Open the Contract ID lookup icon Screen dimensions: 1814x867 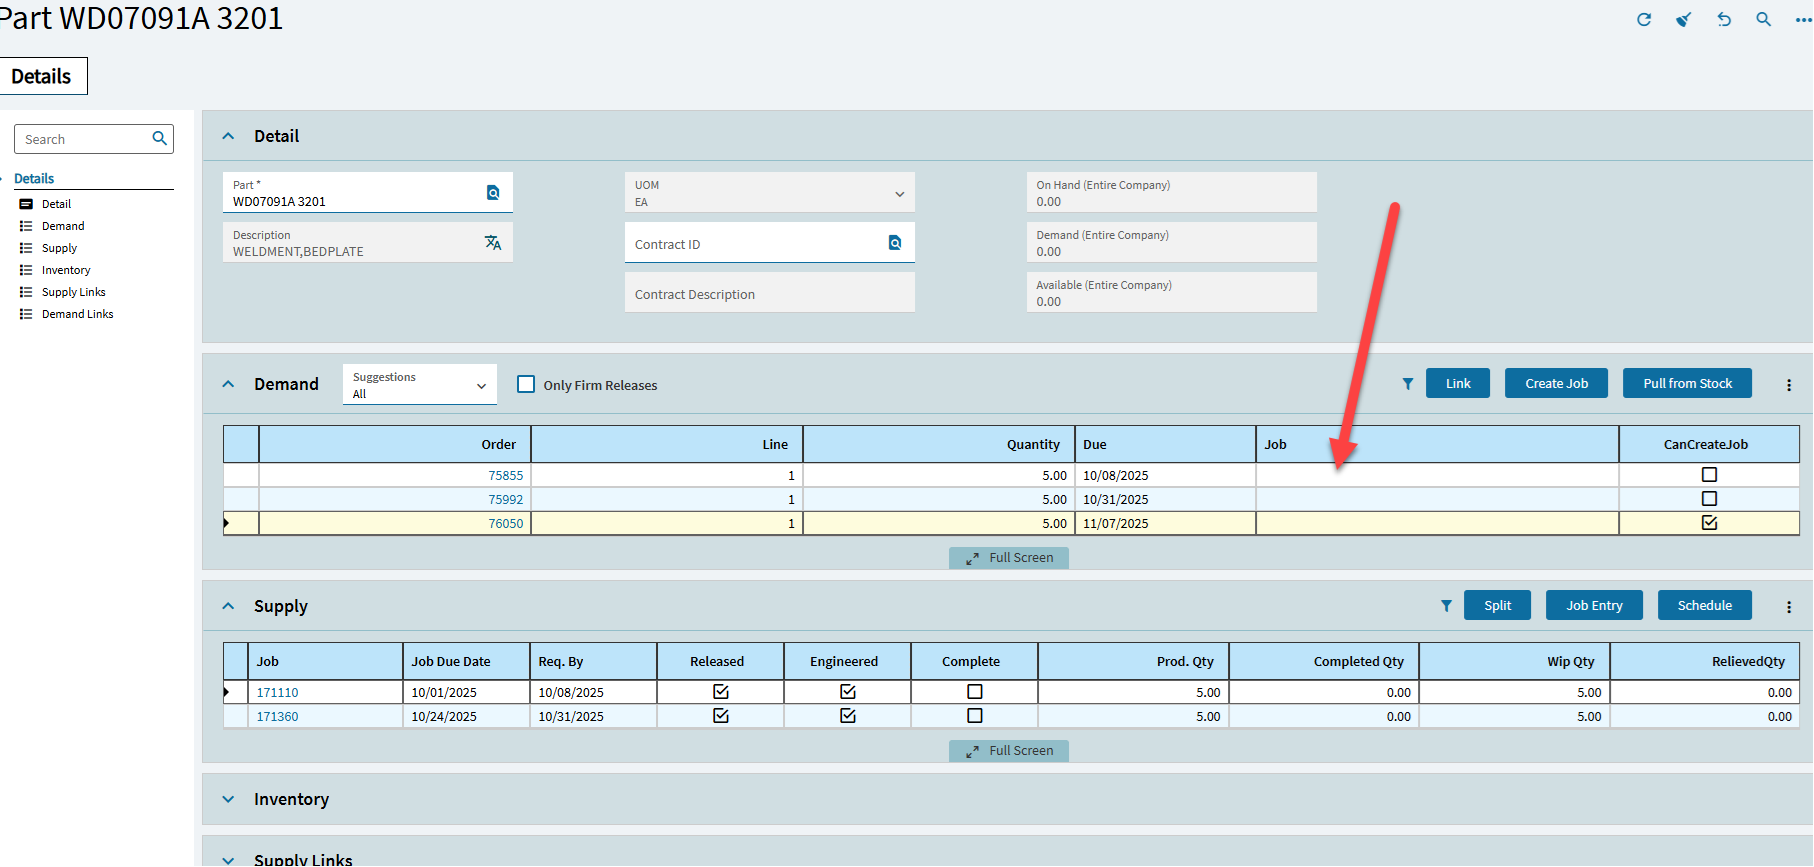[x=895, y=243]
